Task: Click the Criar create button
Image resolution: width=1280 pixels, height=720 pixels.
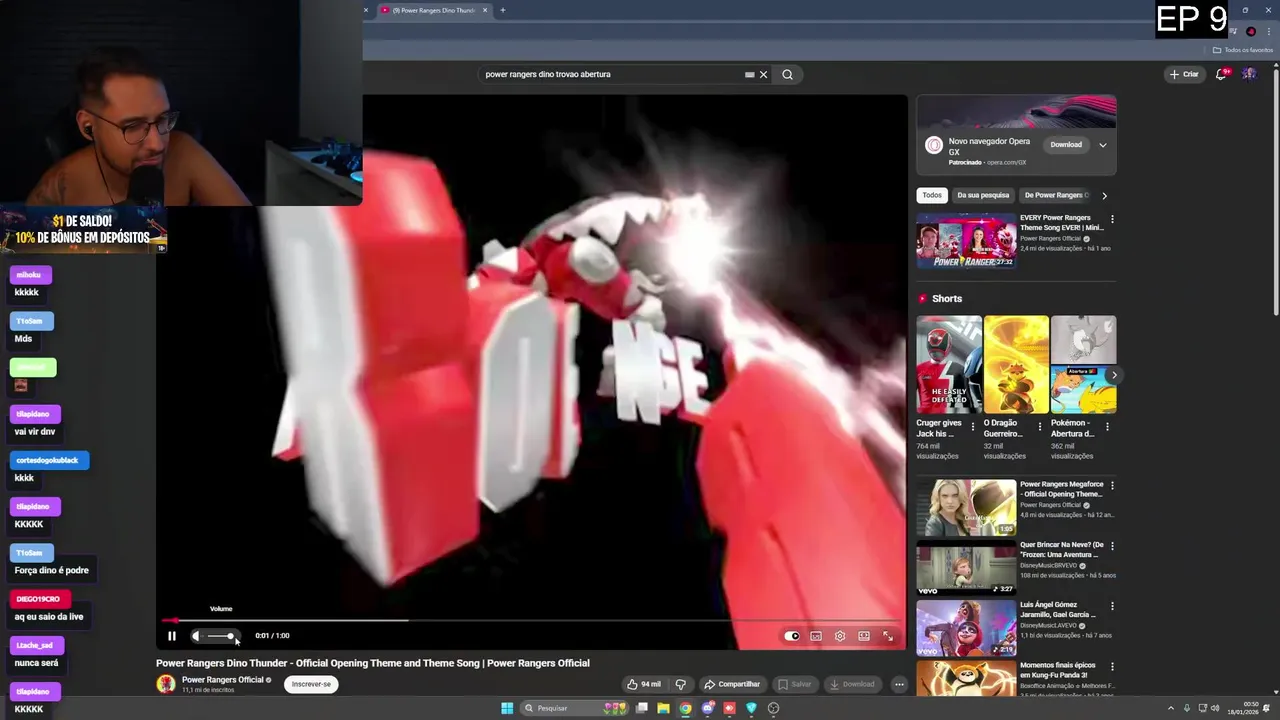Action: pyautogui.click(x=1184, y=74)
